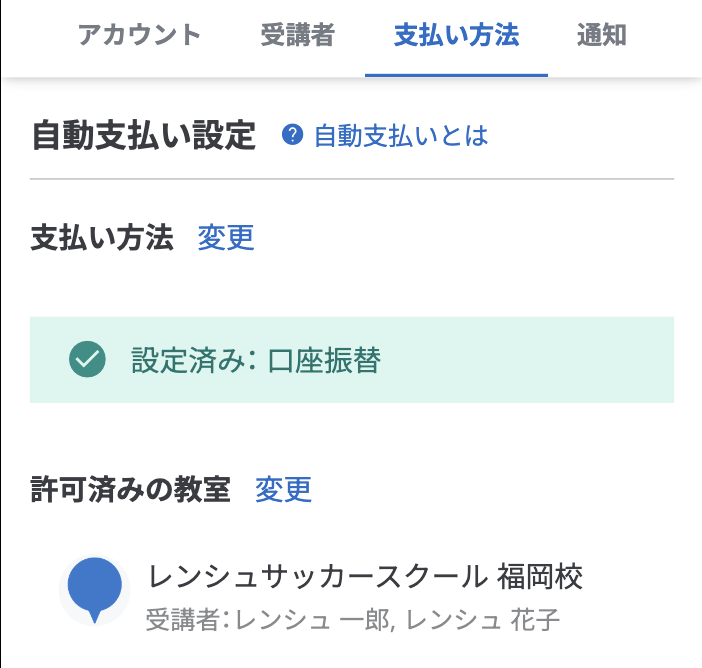The height and width of the screenshot is (668, 702).
Task: Click the 支払い方法 section heading
Action: tap(102, 238)
